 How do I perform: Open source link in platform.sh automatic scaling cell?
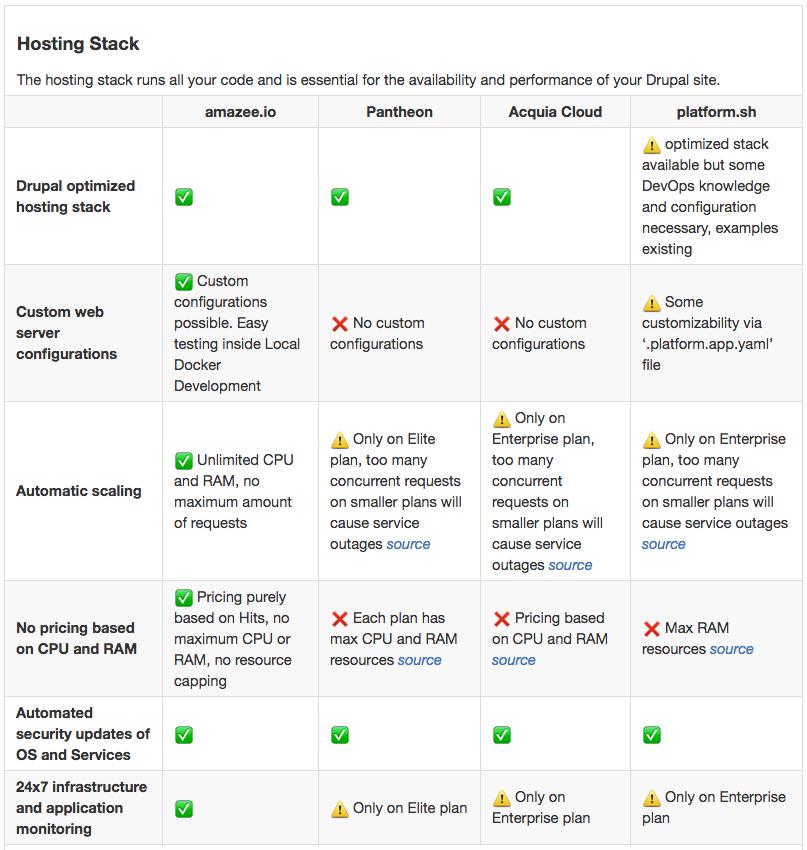click(664, 544)
